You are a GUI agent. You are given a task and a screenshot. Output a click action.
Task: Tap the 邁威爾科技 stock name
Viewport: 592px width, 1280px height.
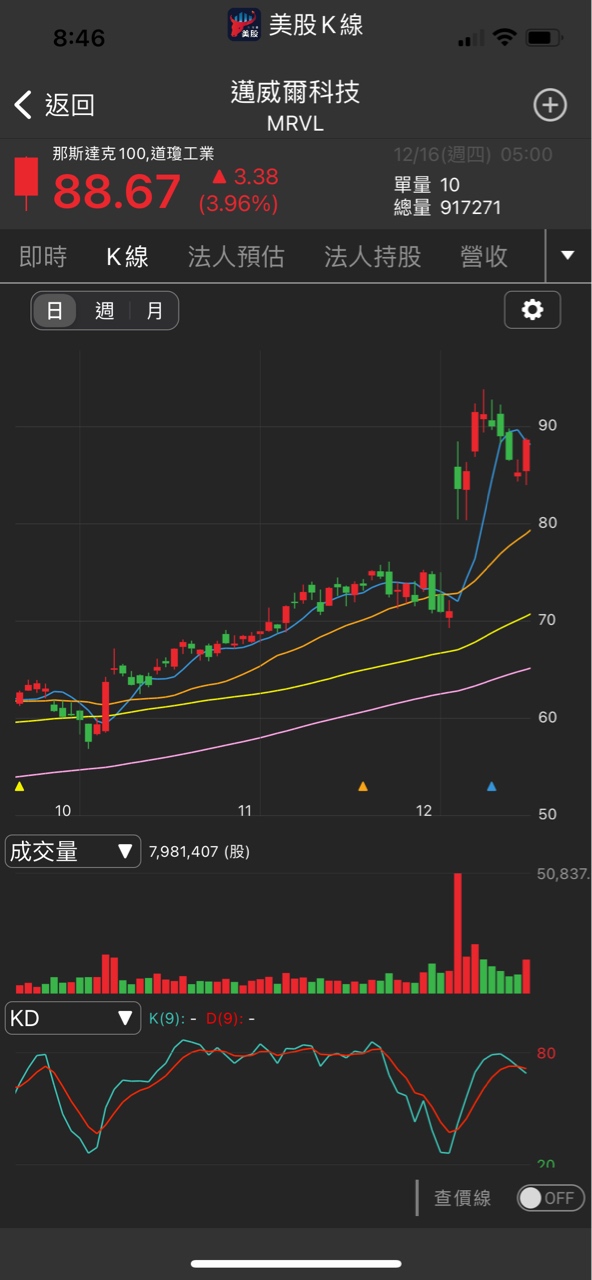click(x=295, y=92)
